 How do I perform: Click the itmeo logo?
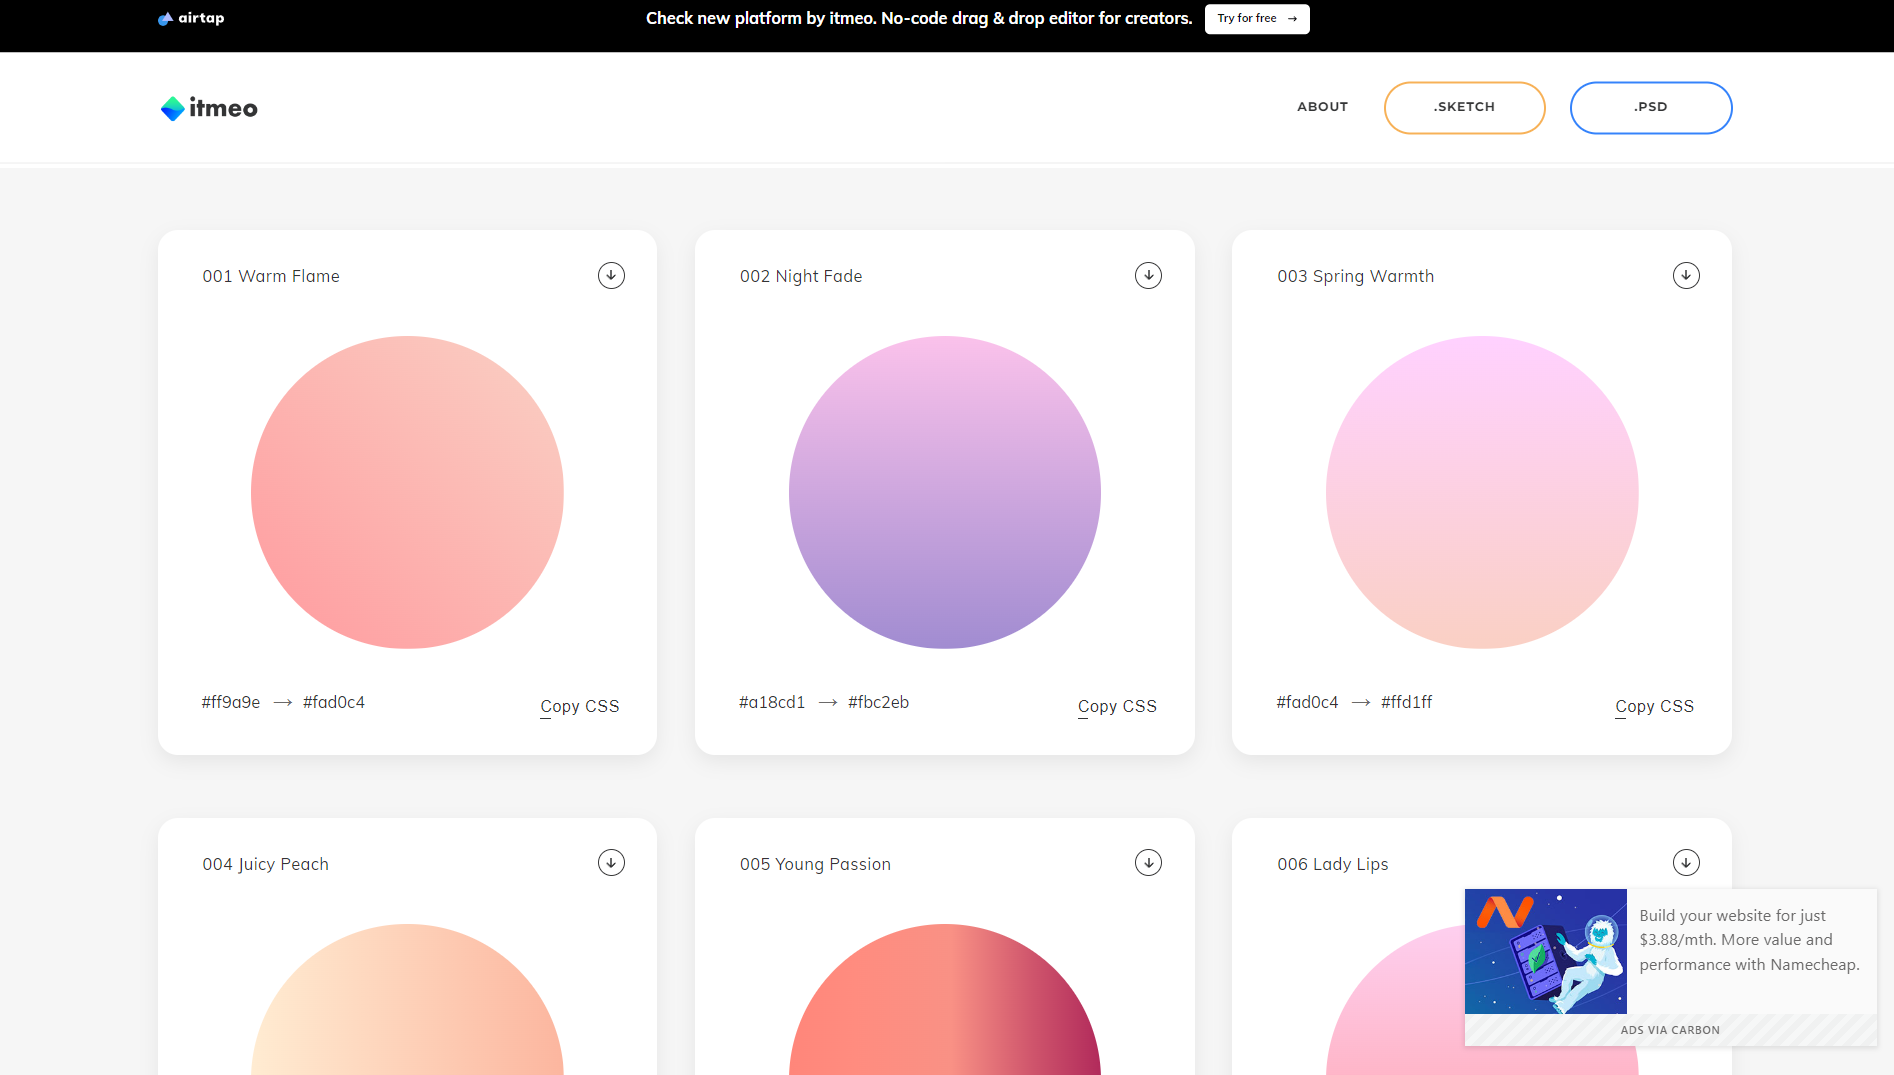coord(209,108)
